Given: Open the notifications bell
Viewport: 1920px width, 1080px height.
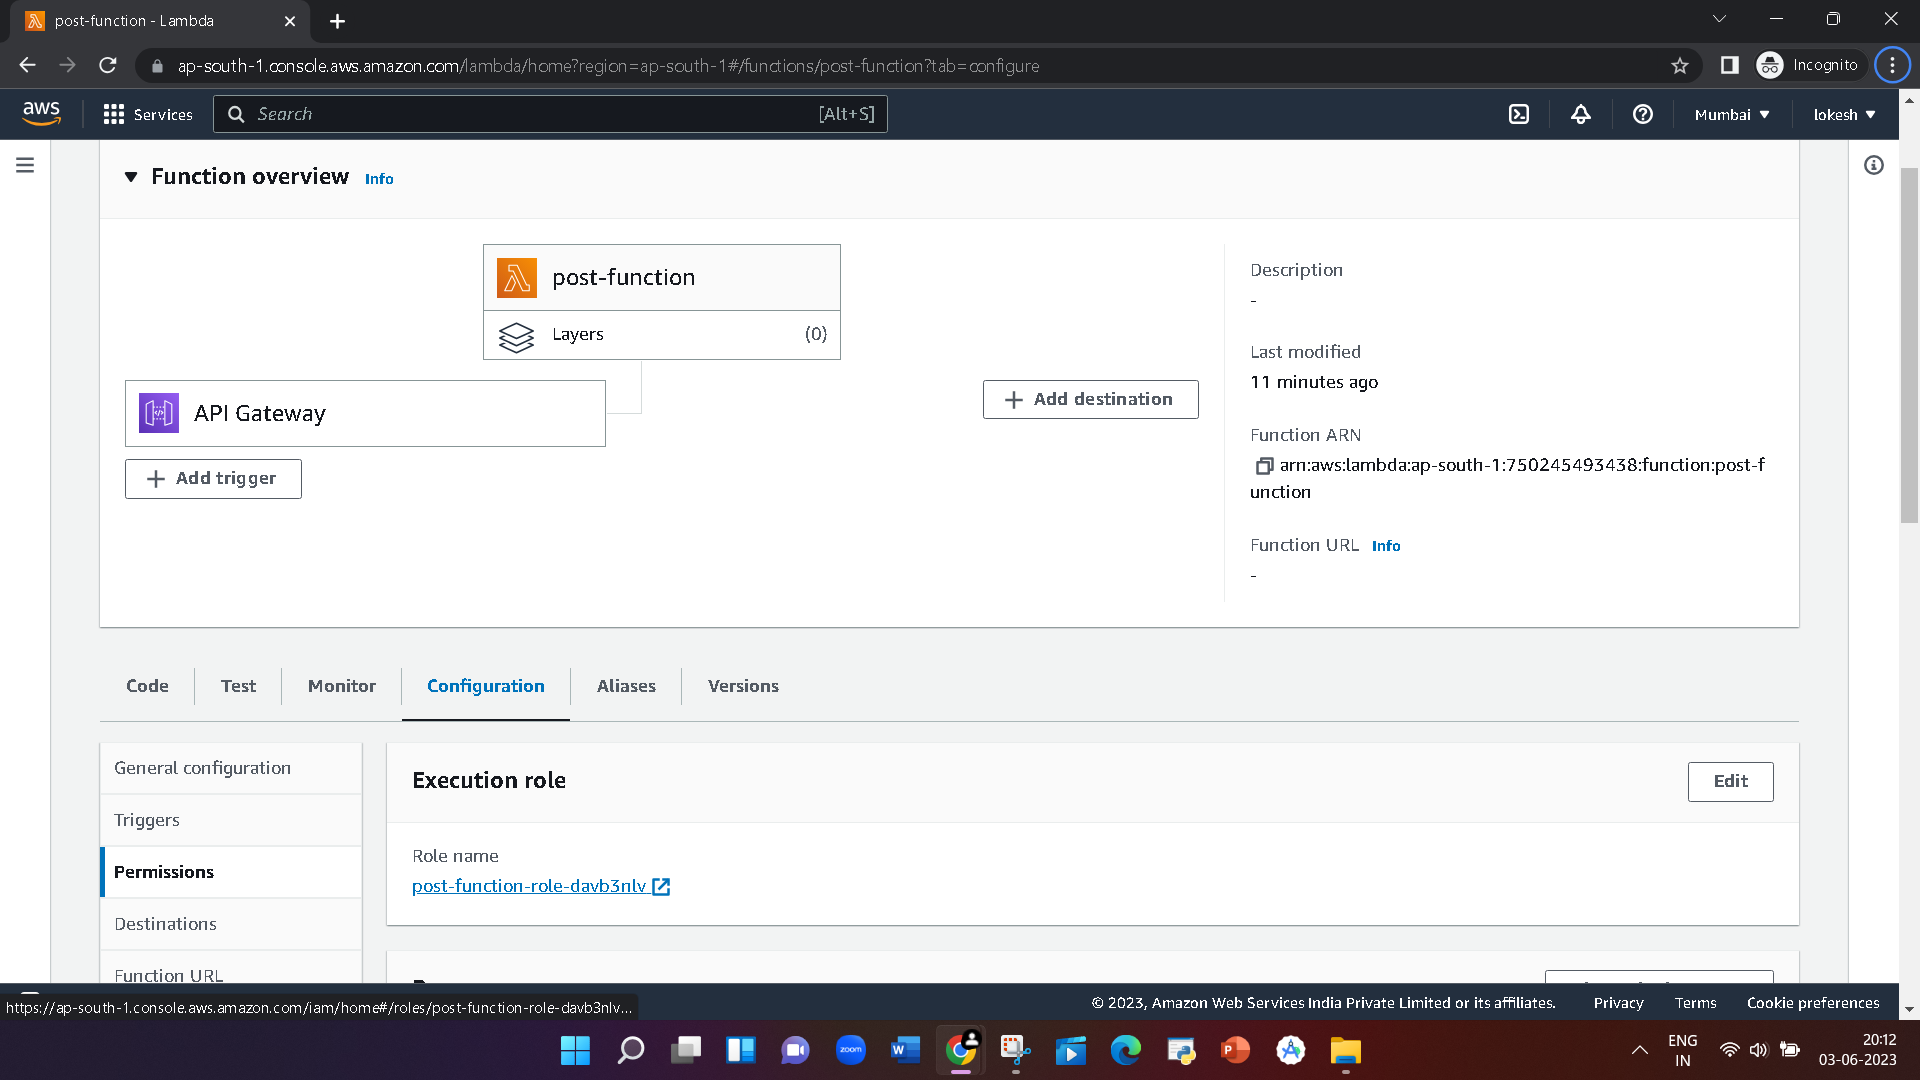Looking at the screenshot, I should coord(1580,114).
